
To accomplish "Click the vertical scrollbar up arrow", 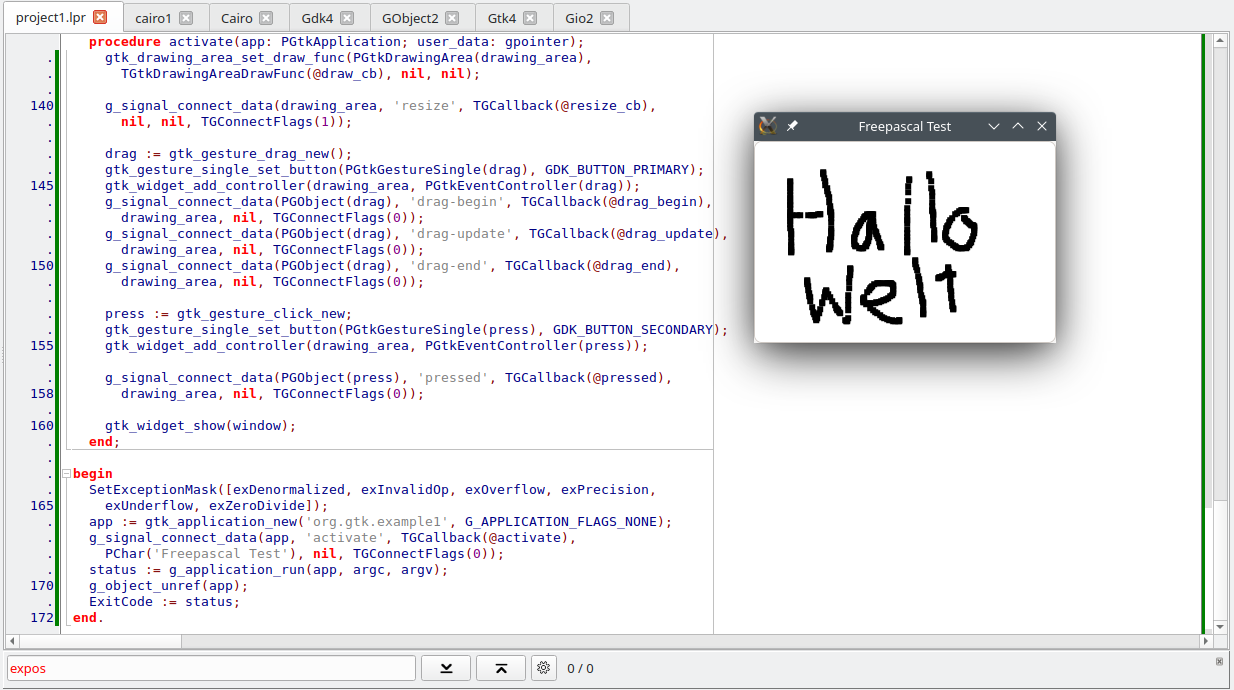I will [x=1219, y=41].
